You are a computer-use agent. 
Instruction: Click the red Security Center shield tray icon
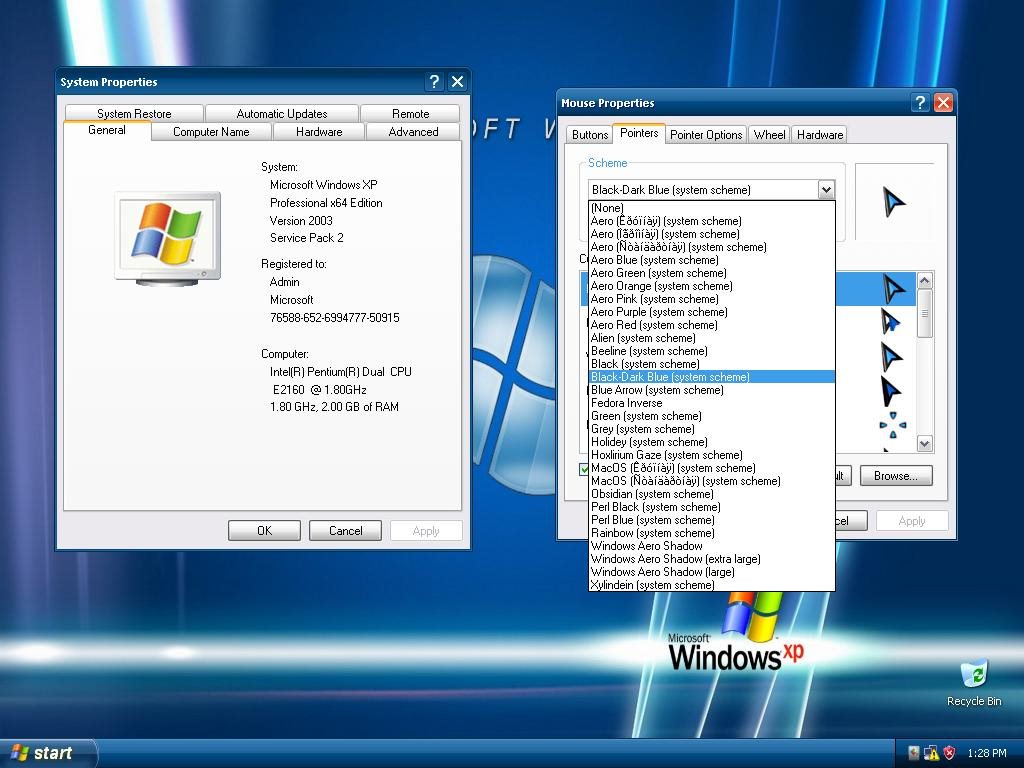click(949, 753)
